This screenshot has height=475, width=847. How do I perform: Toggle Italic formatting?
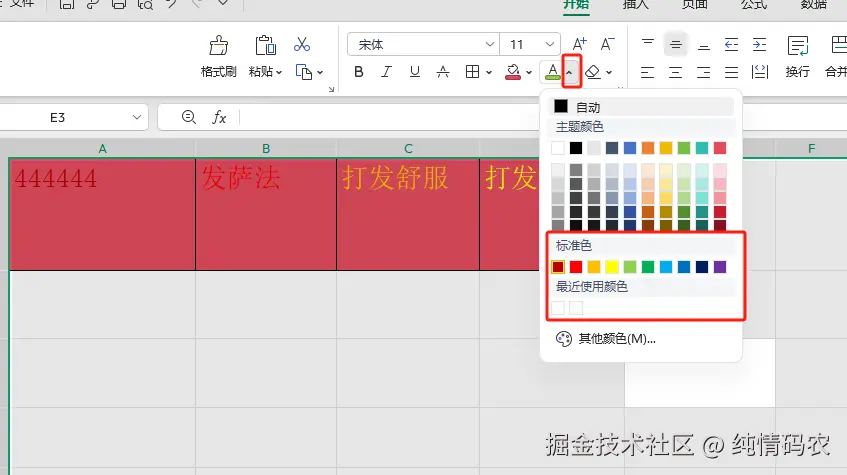(386, 72)
